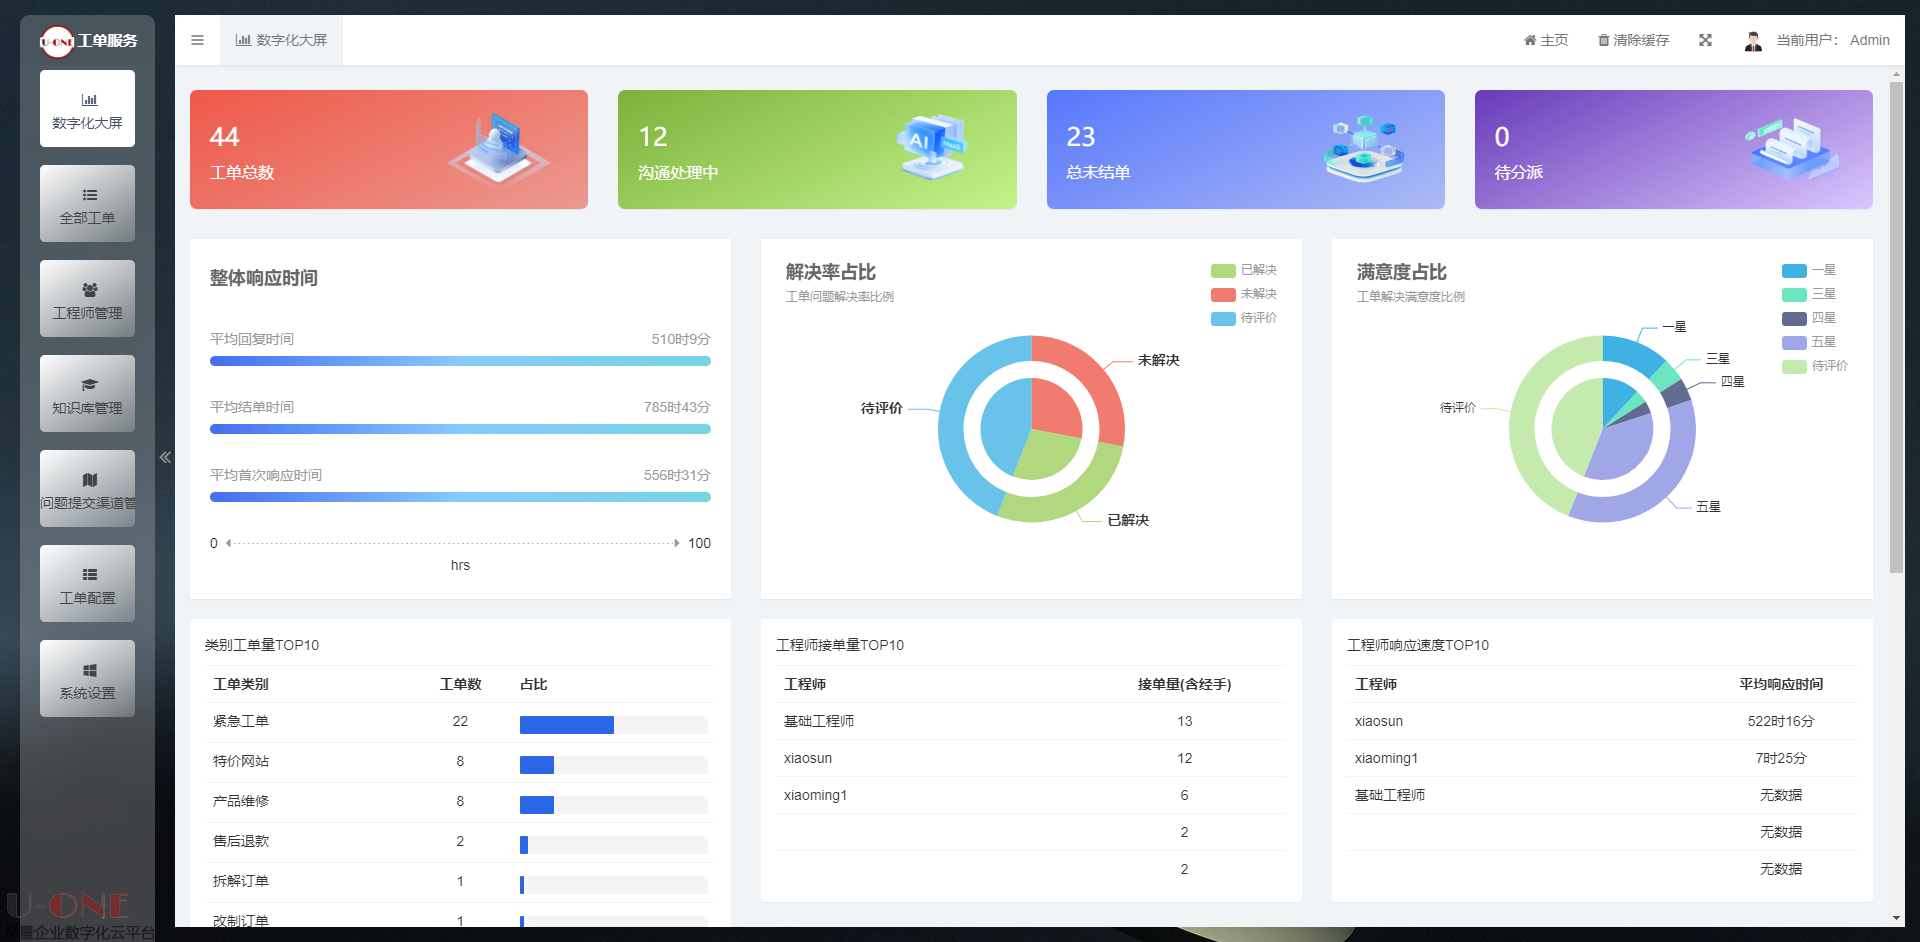Select the 售后退款 category row
The width and height of the screenshot is (1920, 942).
tap(460, 842)
